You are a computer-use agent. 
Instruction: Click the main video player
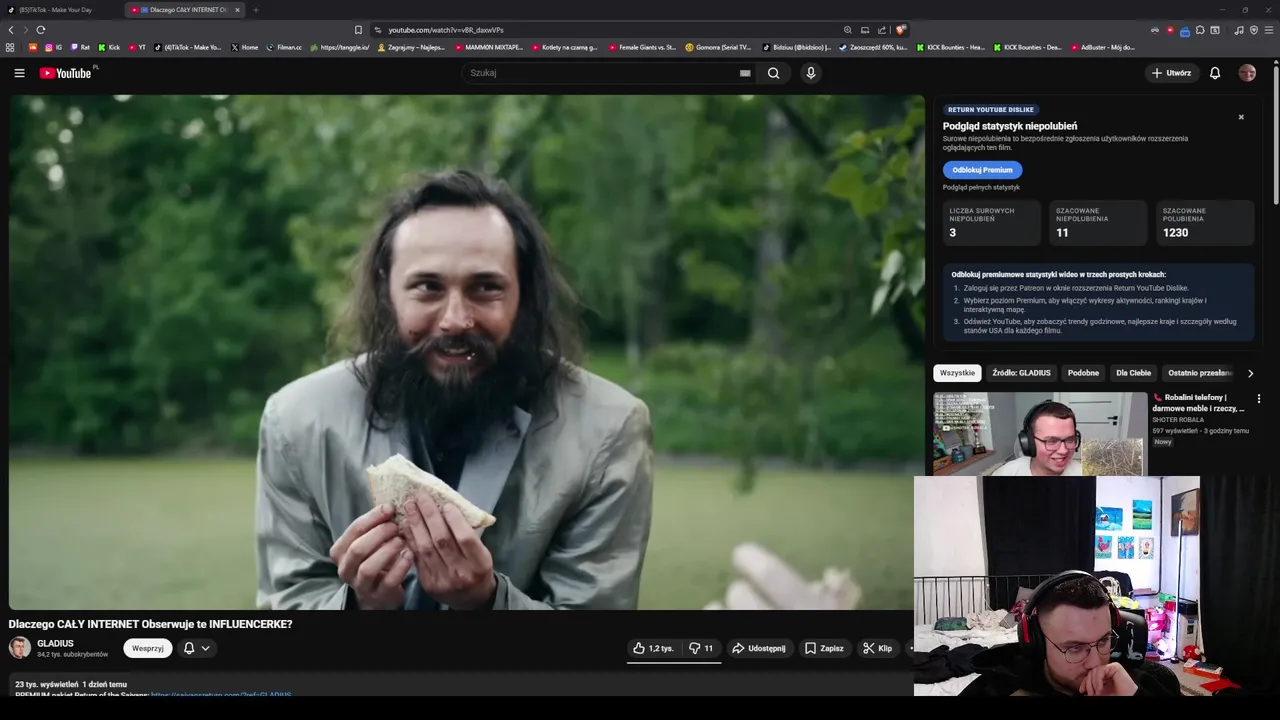[467, 352]
